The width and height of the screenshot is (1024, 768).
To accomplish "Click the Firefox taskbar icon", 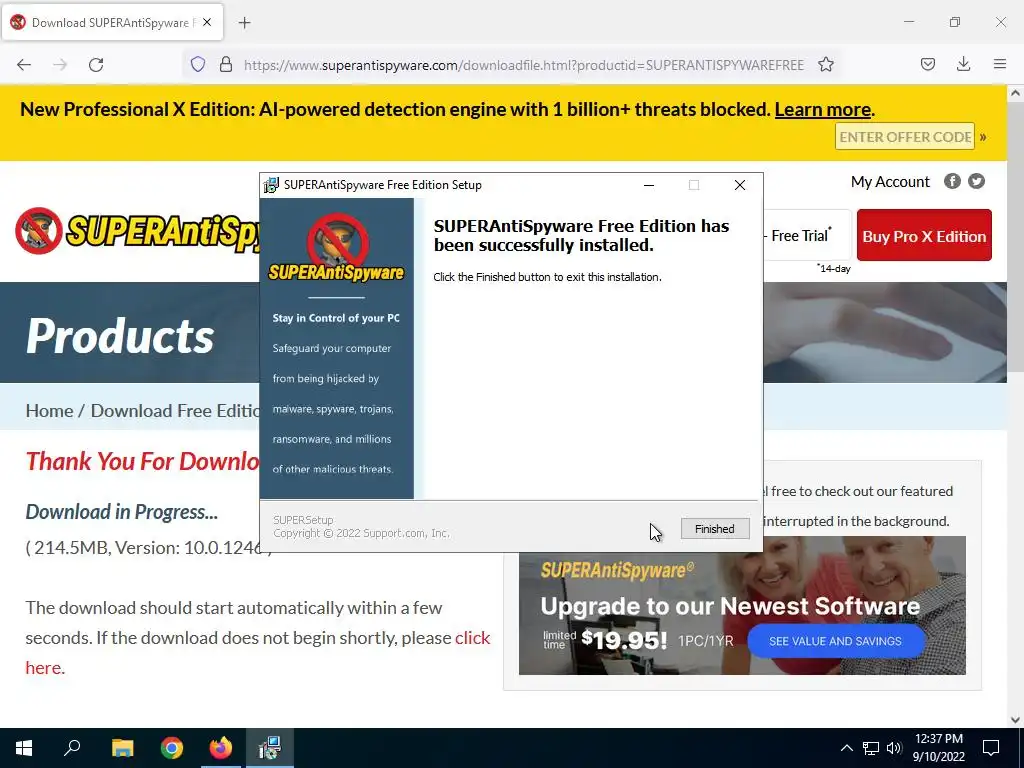I will [x=221, y=748].
